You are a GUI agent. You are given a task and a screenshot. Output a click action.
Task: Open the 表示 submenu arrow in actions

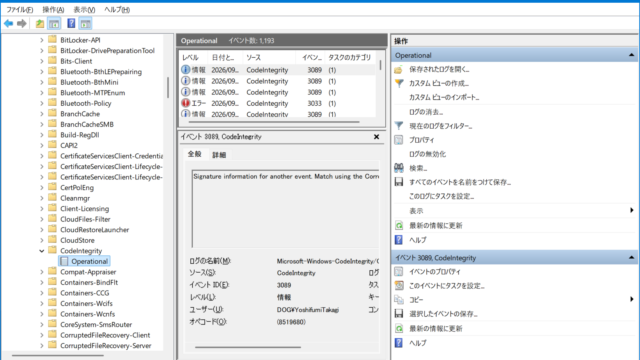[x=631, y=210]
